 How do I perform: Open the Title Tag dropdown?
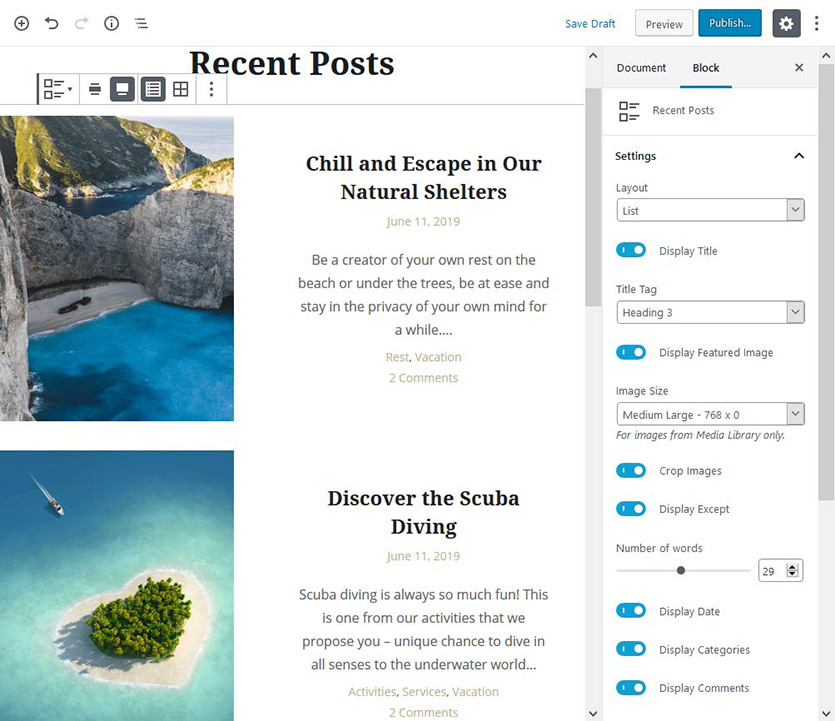click(710, 312)
